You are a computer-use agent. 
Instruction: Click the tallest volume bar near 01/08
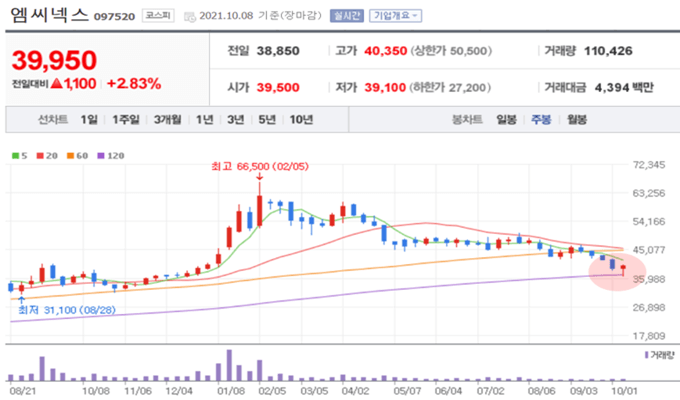click(229, 365)
